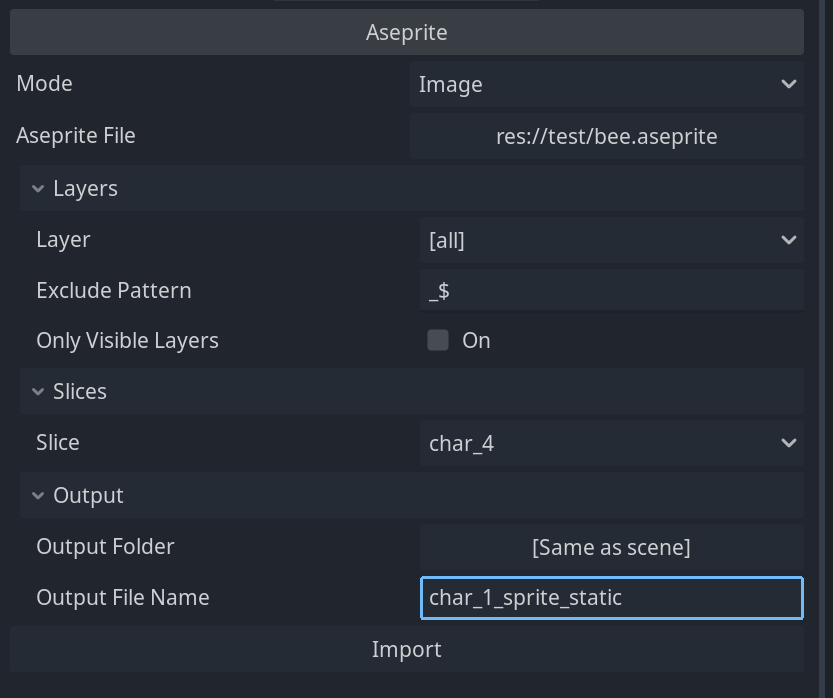Click the Output File Name label
Viewport: 833px width, 698px height.
point(123,598)
